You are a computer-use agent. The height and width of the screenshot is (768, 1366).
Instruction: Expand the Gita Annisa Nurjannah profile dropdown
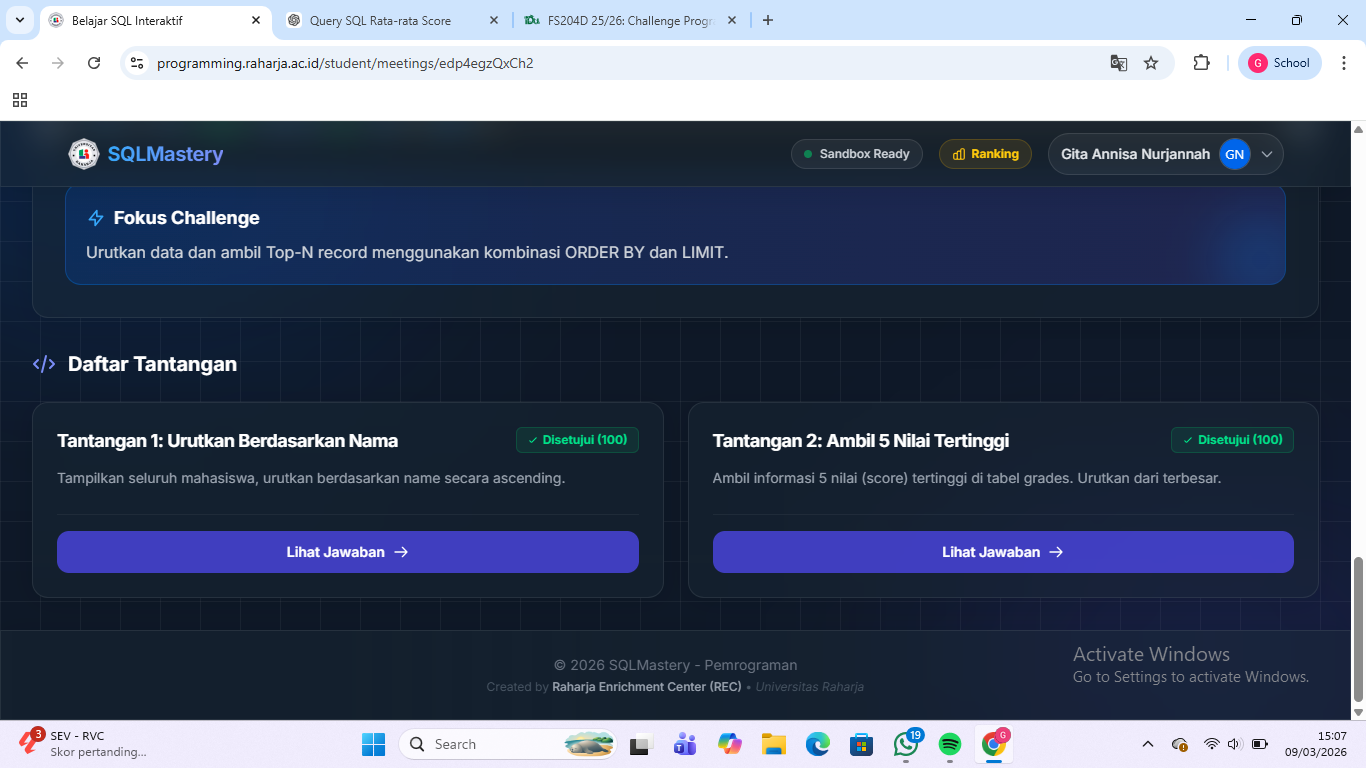(1267, 154)
